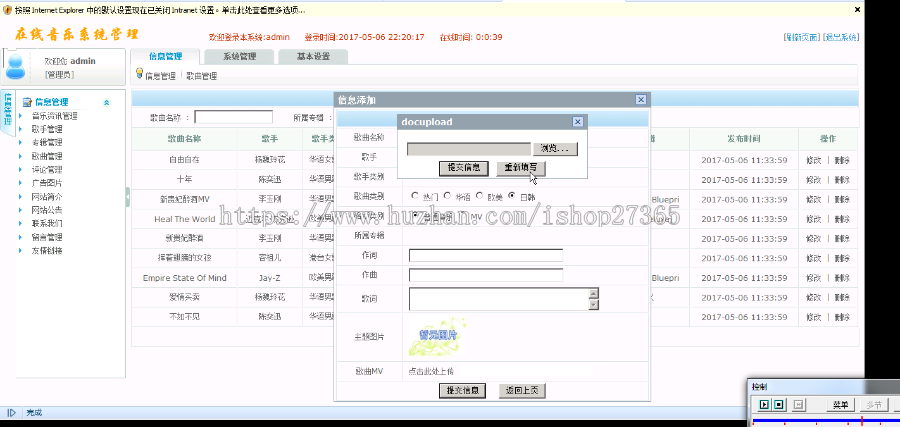Image resolution: width=900 pixels, height=427 pixels.
Task: Click the 返回上页 button
Action: (522, 391)
